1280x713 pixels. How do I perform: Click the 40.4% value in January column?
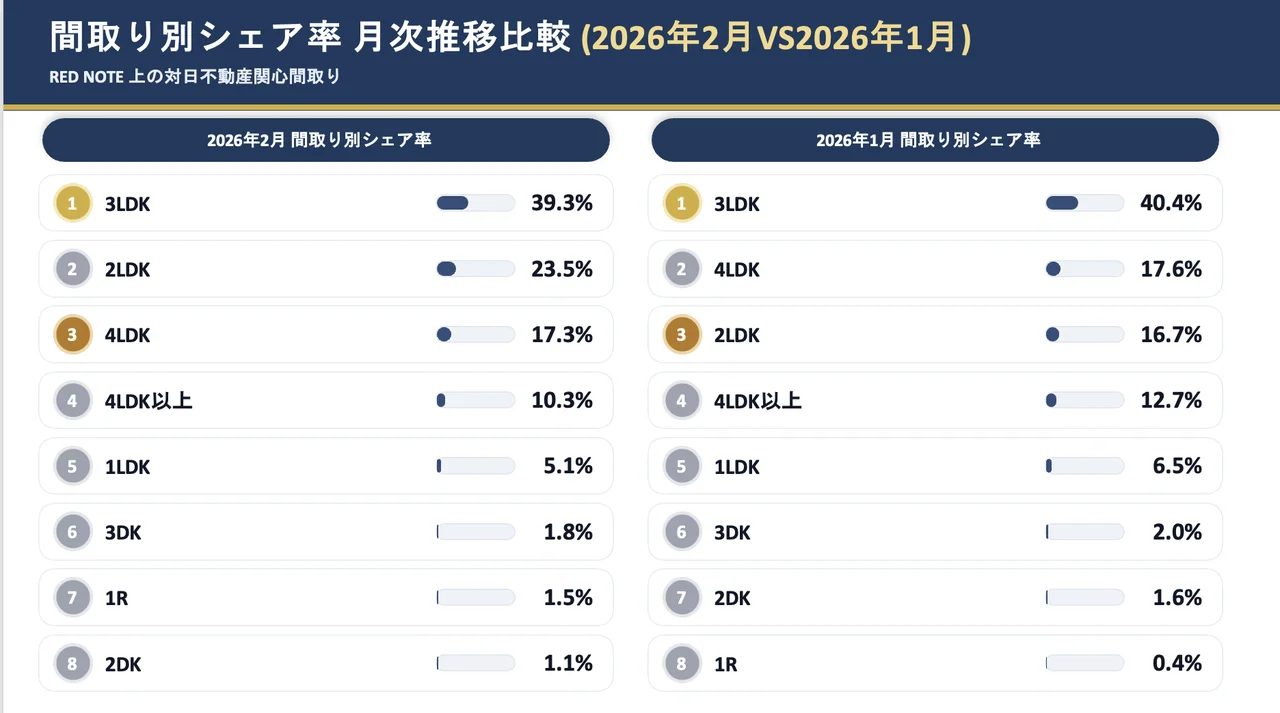click(x=1170, y=204)
